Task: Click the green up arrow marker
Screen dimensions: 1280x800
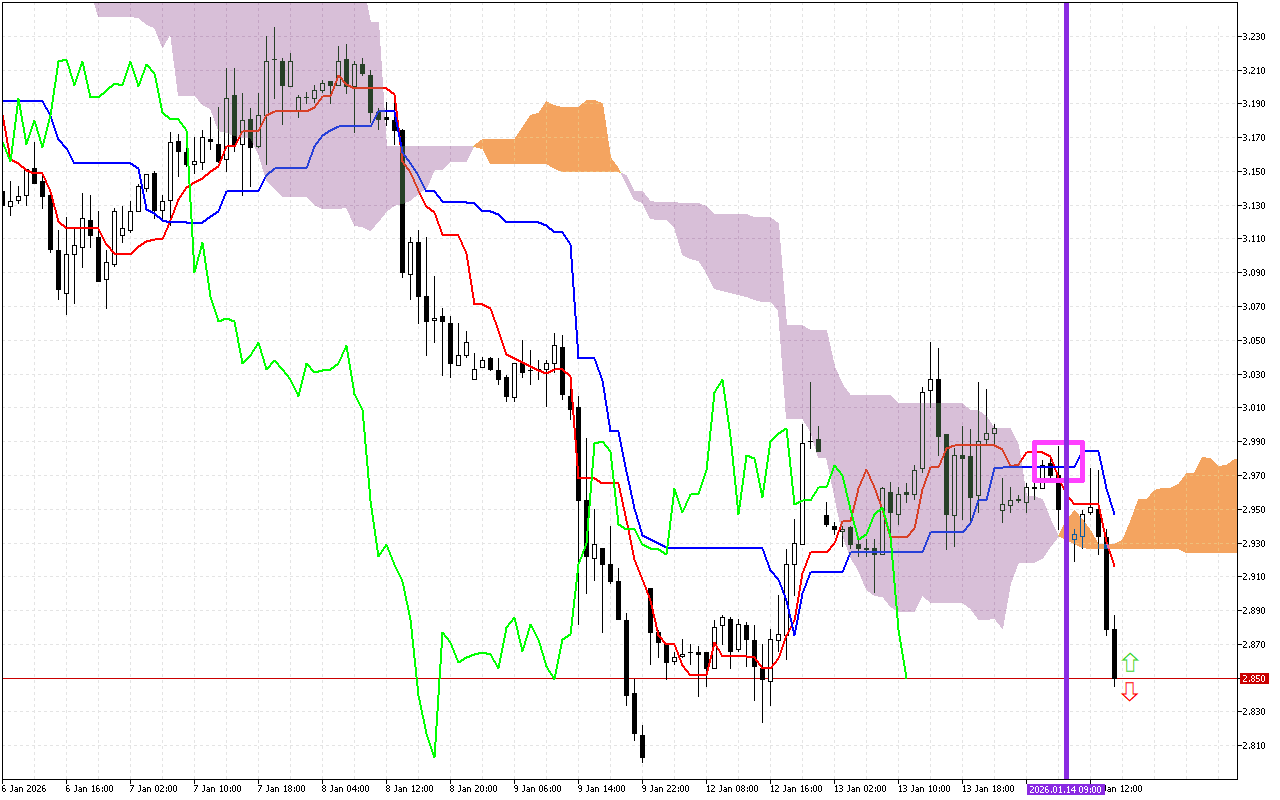Action: click(x=1129, y=661)
